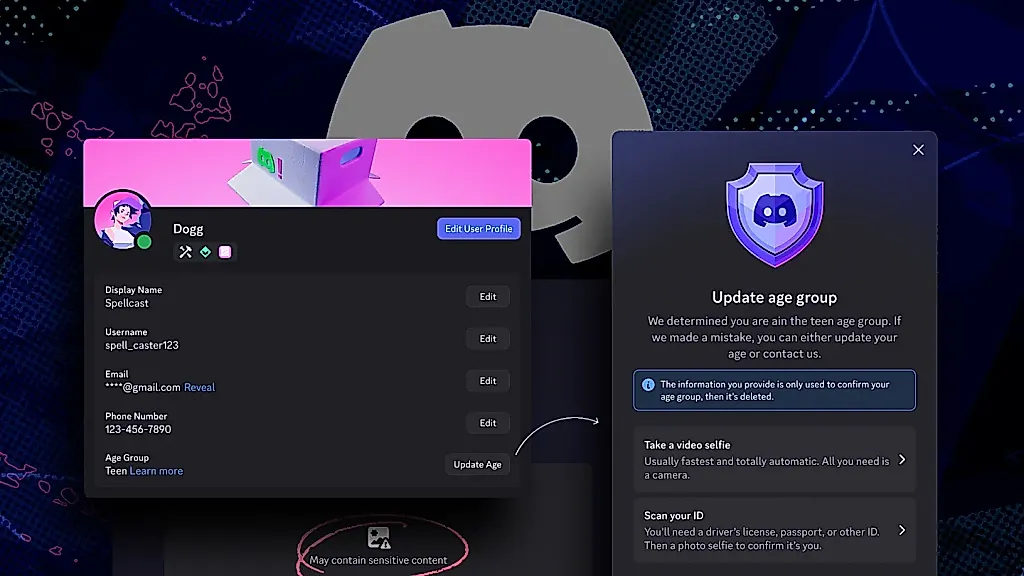1024x576 pixels.
Task: Choose the Scan your ID option
Action: (x=775, y=530)
